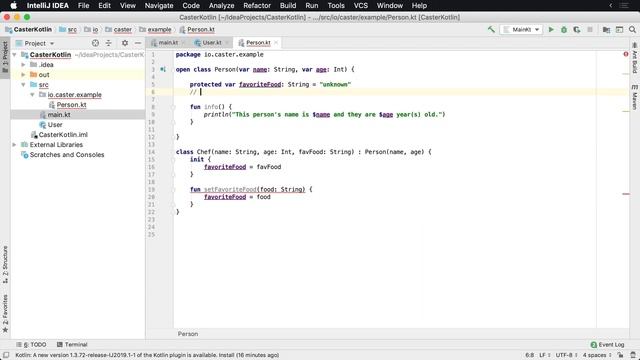Click the Person.kt breadcrumb
Screen dimensions: 640x360
coord(197,29)
